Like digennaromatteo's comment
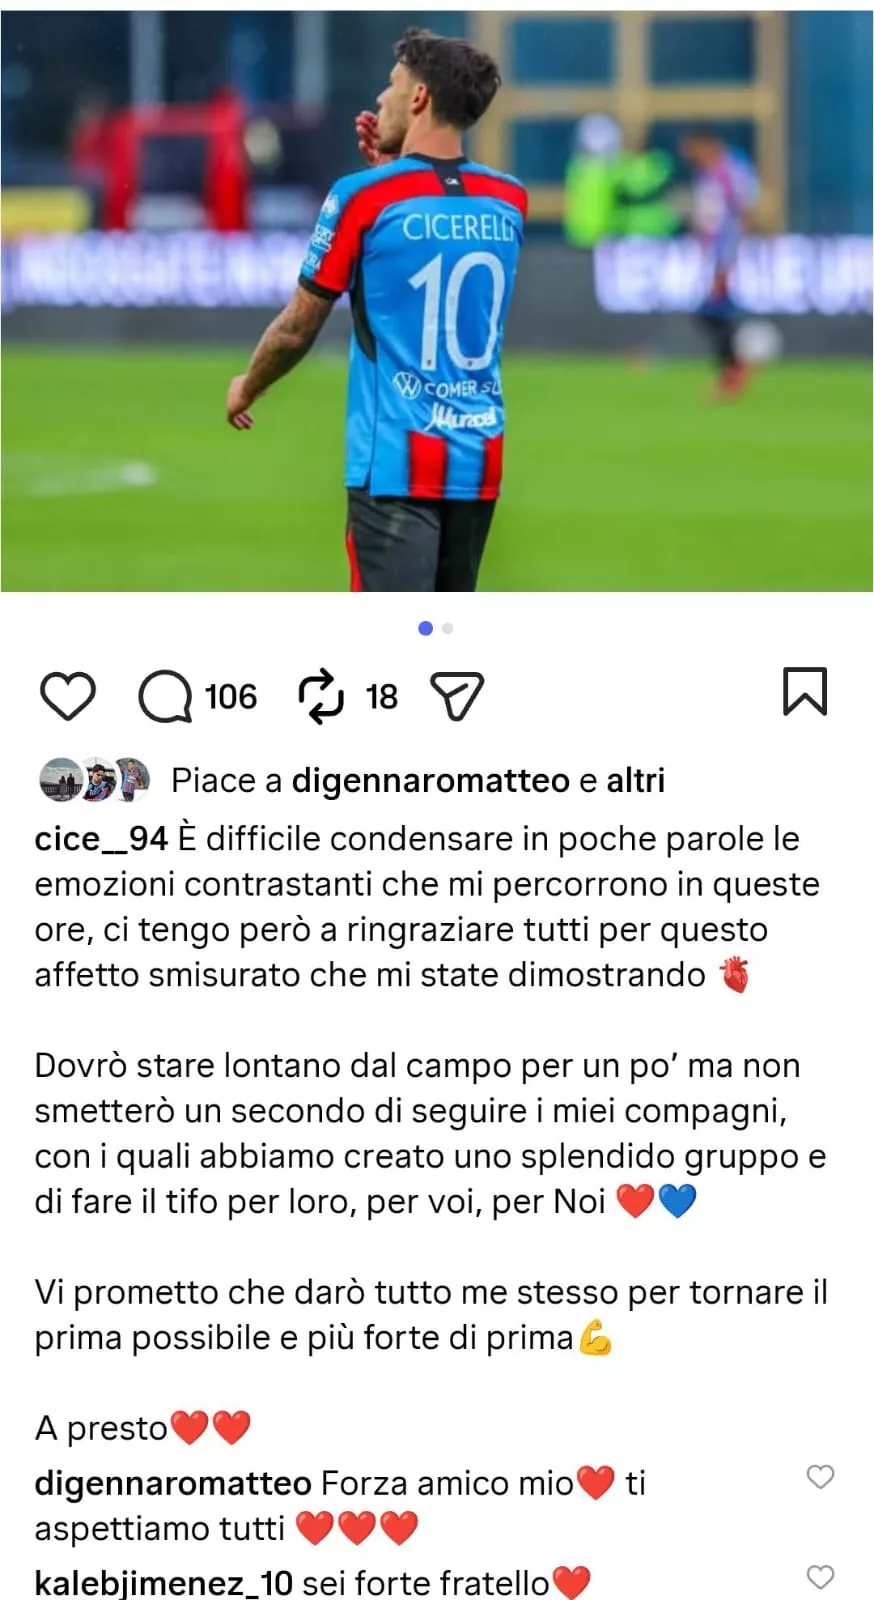874x1600 pixels. (820, 1477)
